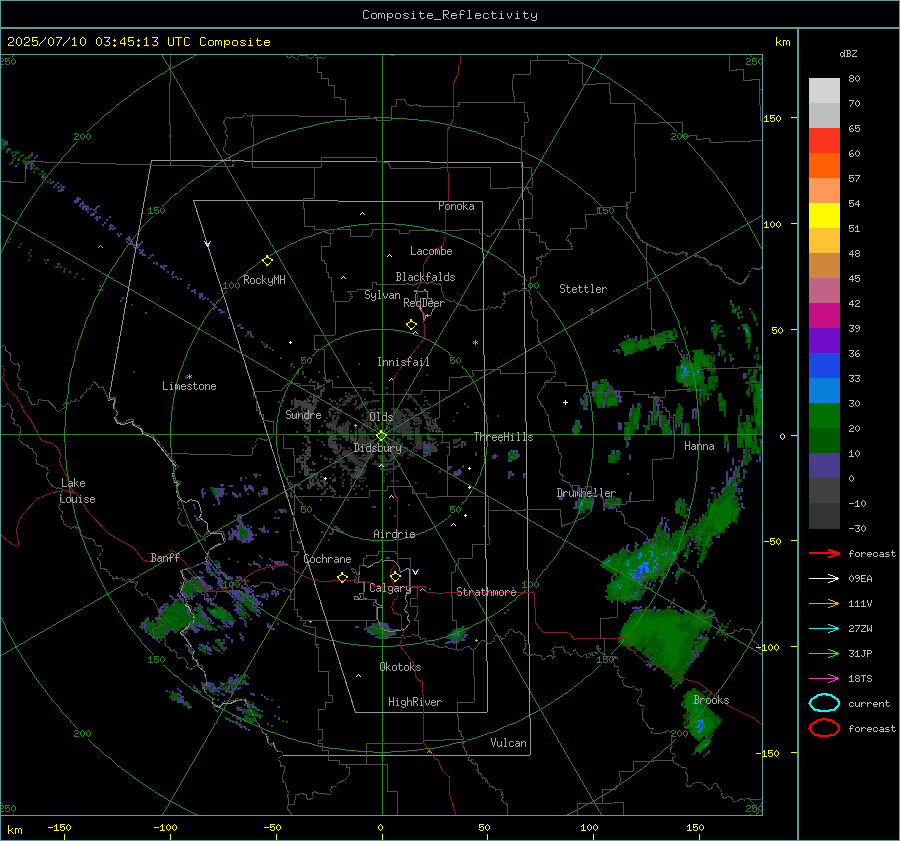The height and width of the screenshot is (841, 900).
Task: Click the yellow diamond marker below RedDeer
Action: [411, 325]
